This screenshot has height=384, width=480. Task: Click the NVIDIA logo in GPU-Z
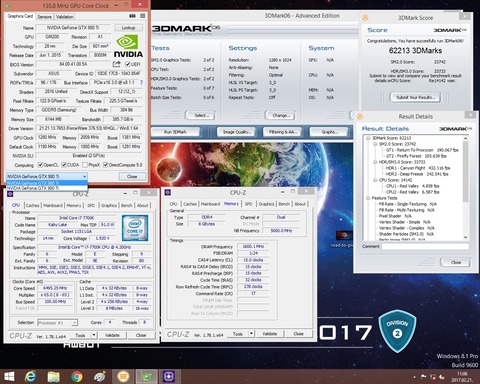(x=128, y=46)
